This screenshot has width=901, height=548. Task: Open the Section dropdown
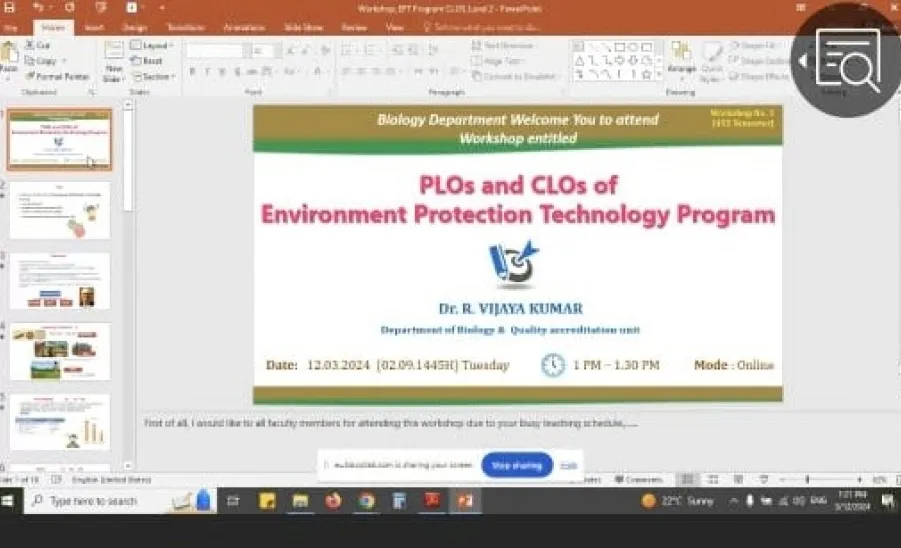154,76
